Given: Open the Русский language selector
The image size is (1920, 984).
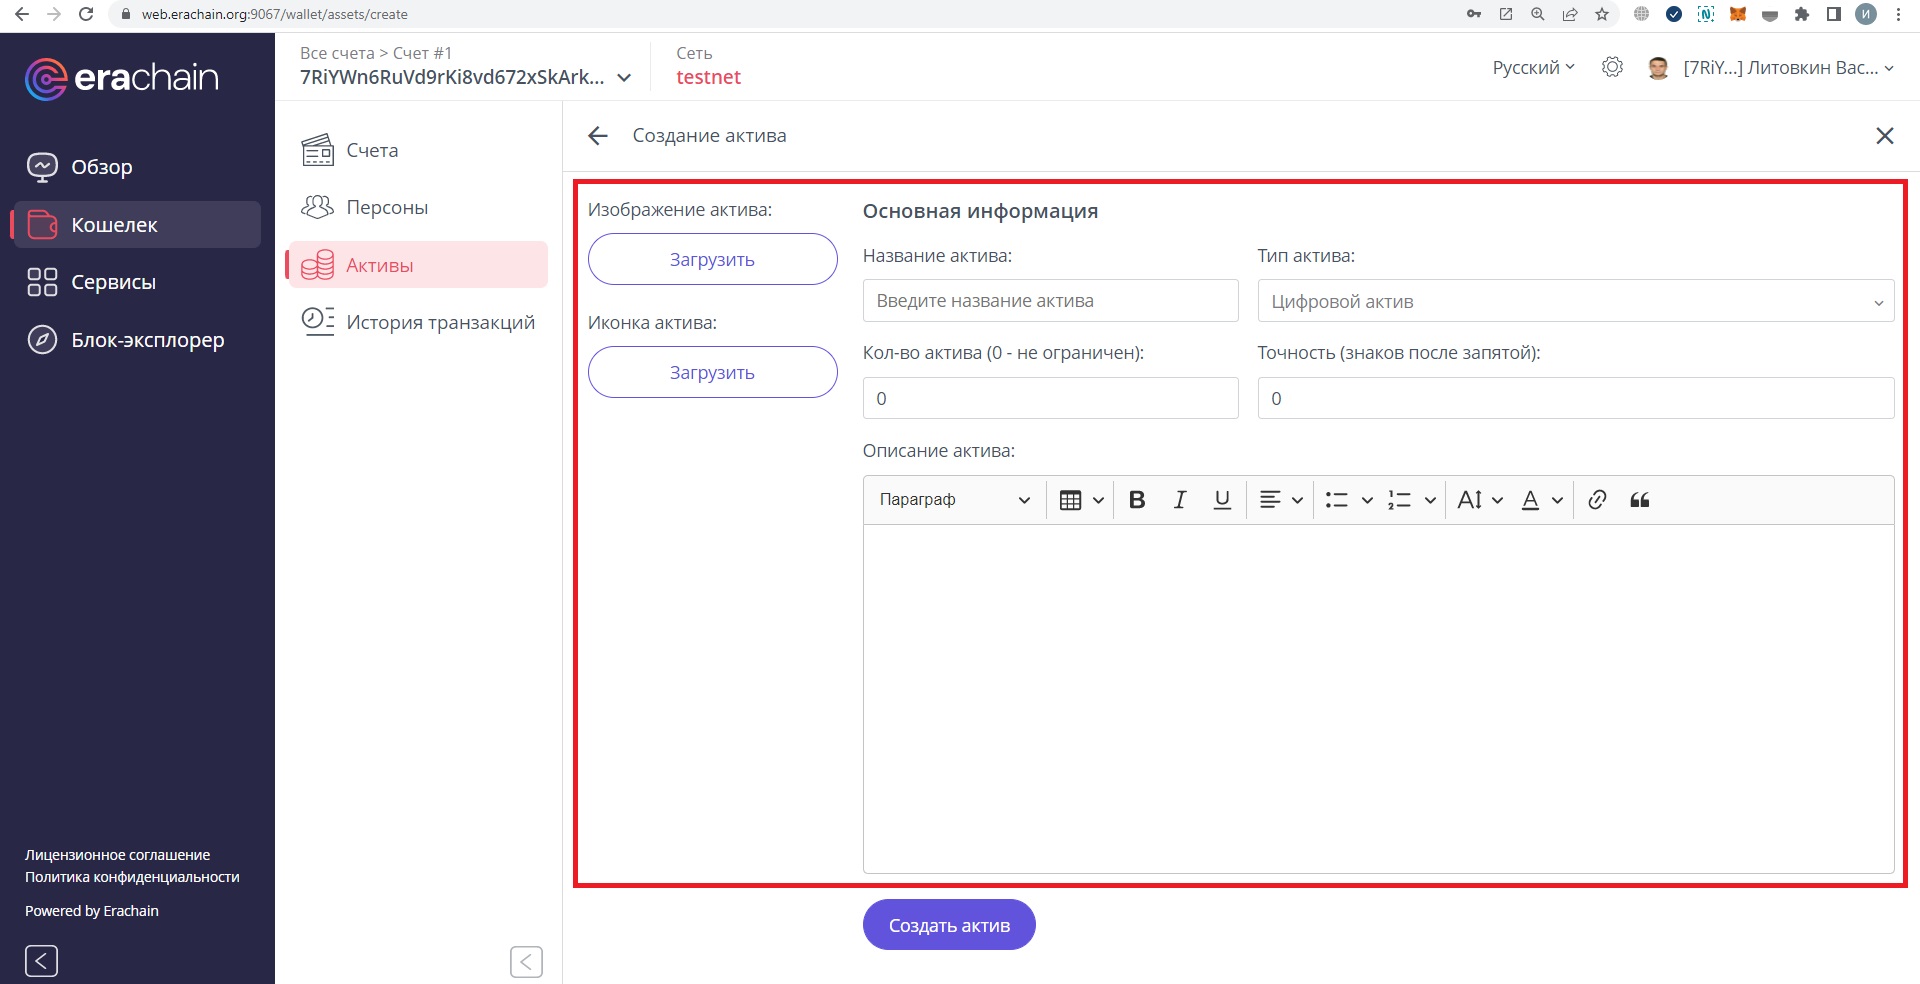Looking at the screenshot, I should 1533,68.
